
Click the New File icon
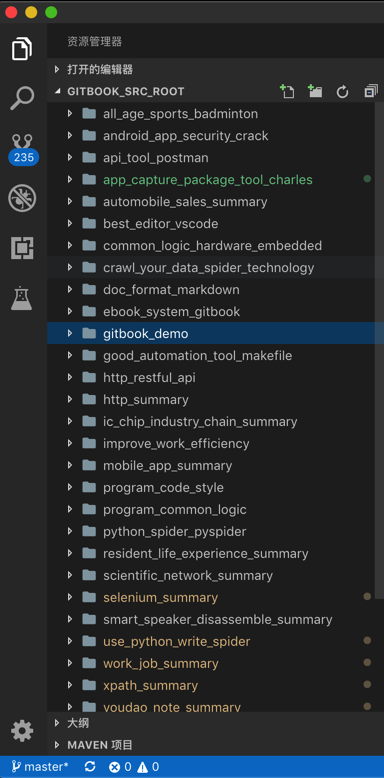[287, 91]
